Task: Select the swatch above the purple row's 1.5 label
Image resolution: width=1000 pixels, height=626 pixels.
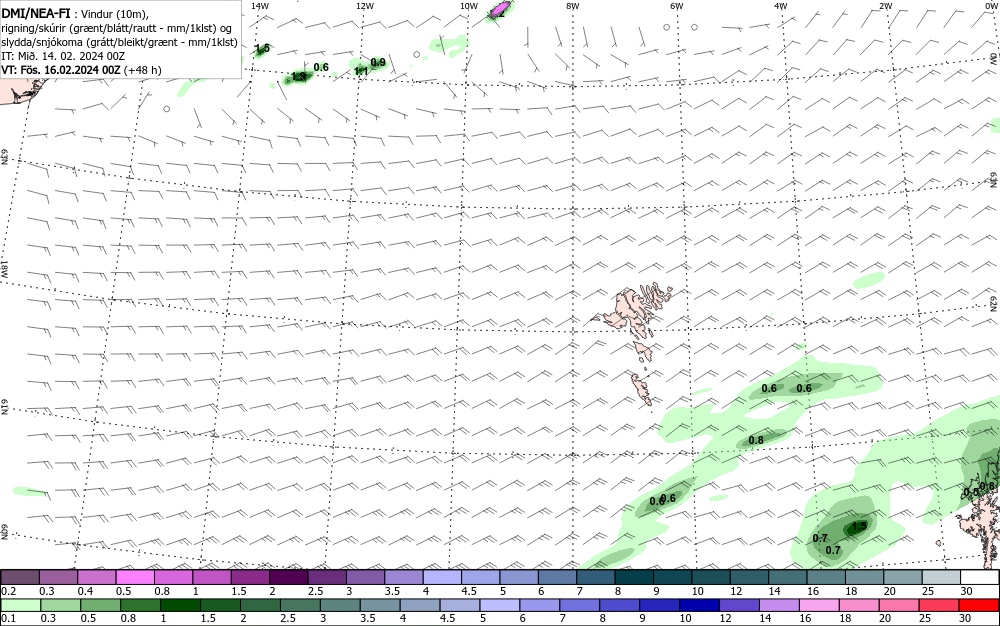Action: point(250,578)
